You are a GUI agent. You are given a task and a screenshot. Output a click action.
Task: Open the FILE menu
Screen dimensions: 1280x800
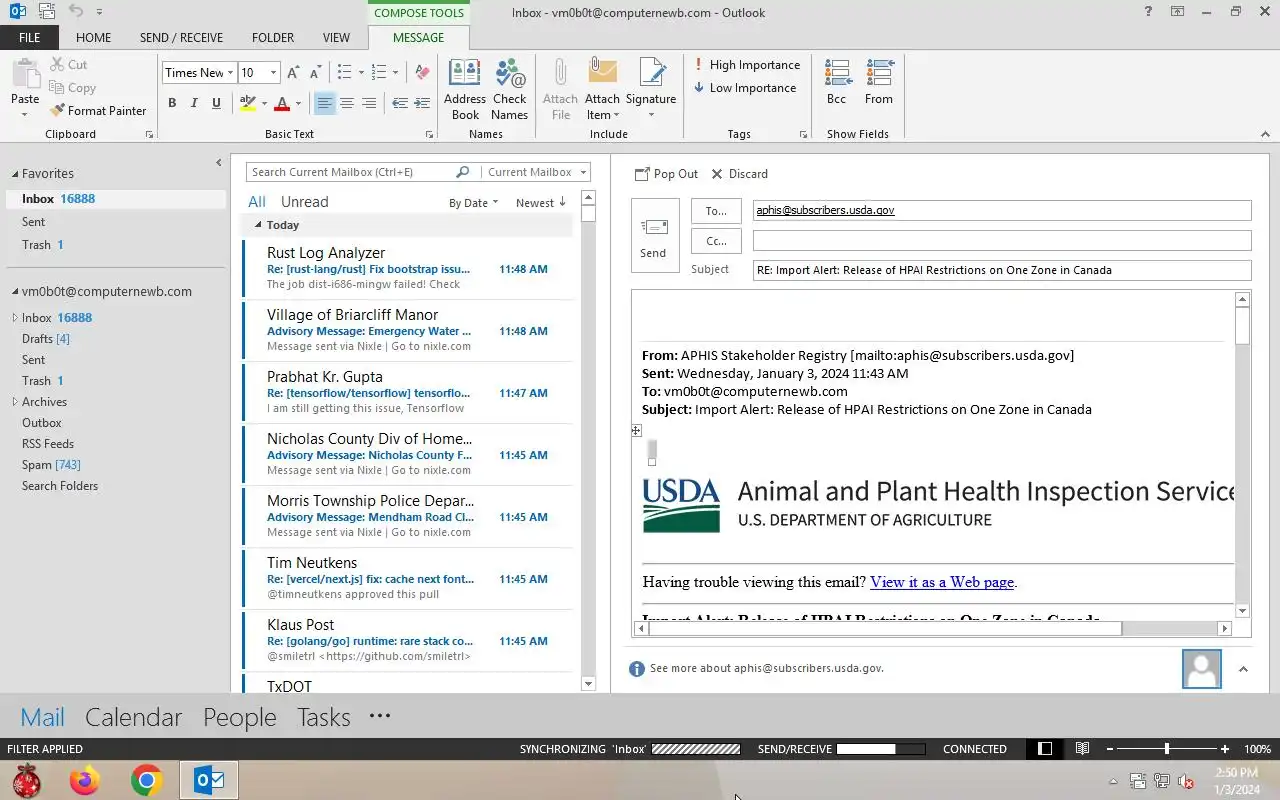point(30,38)
